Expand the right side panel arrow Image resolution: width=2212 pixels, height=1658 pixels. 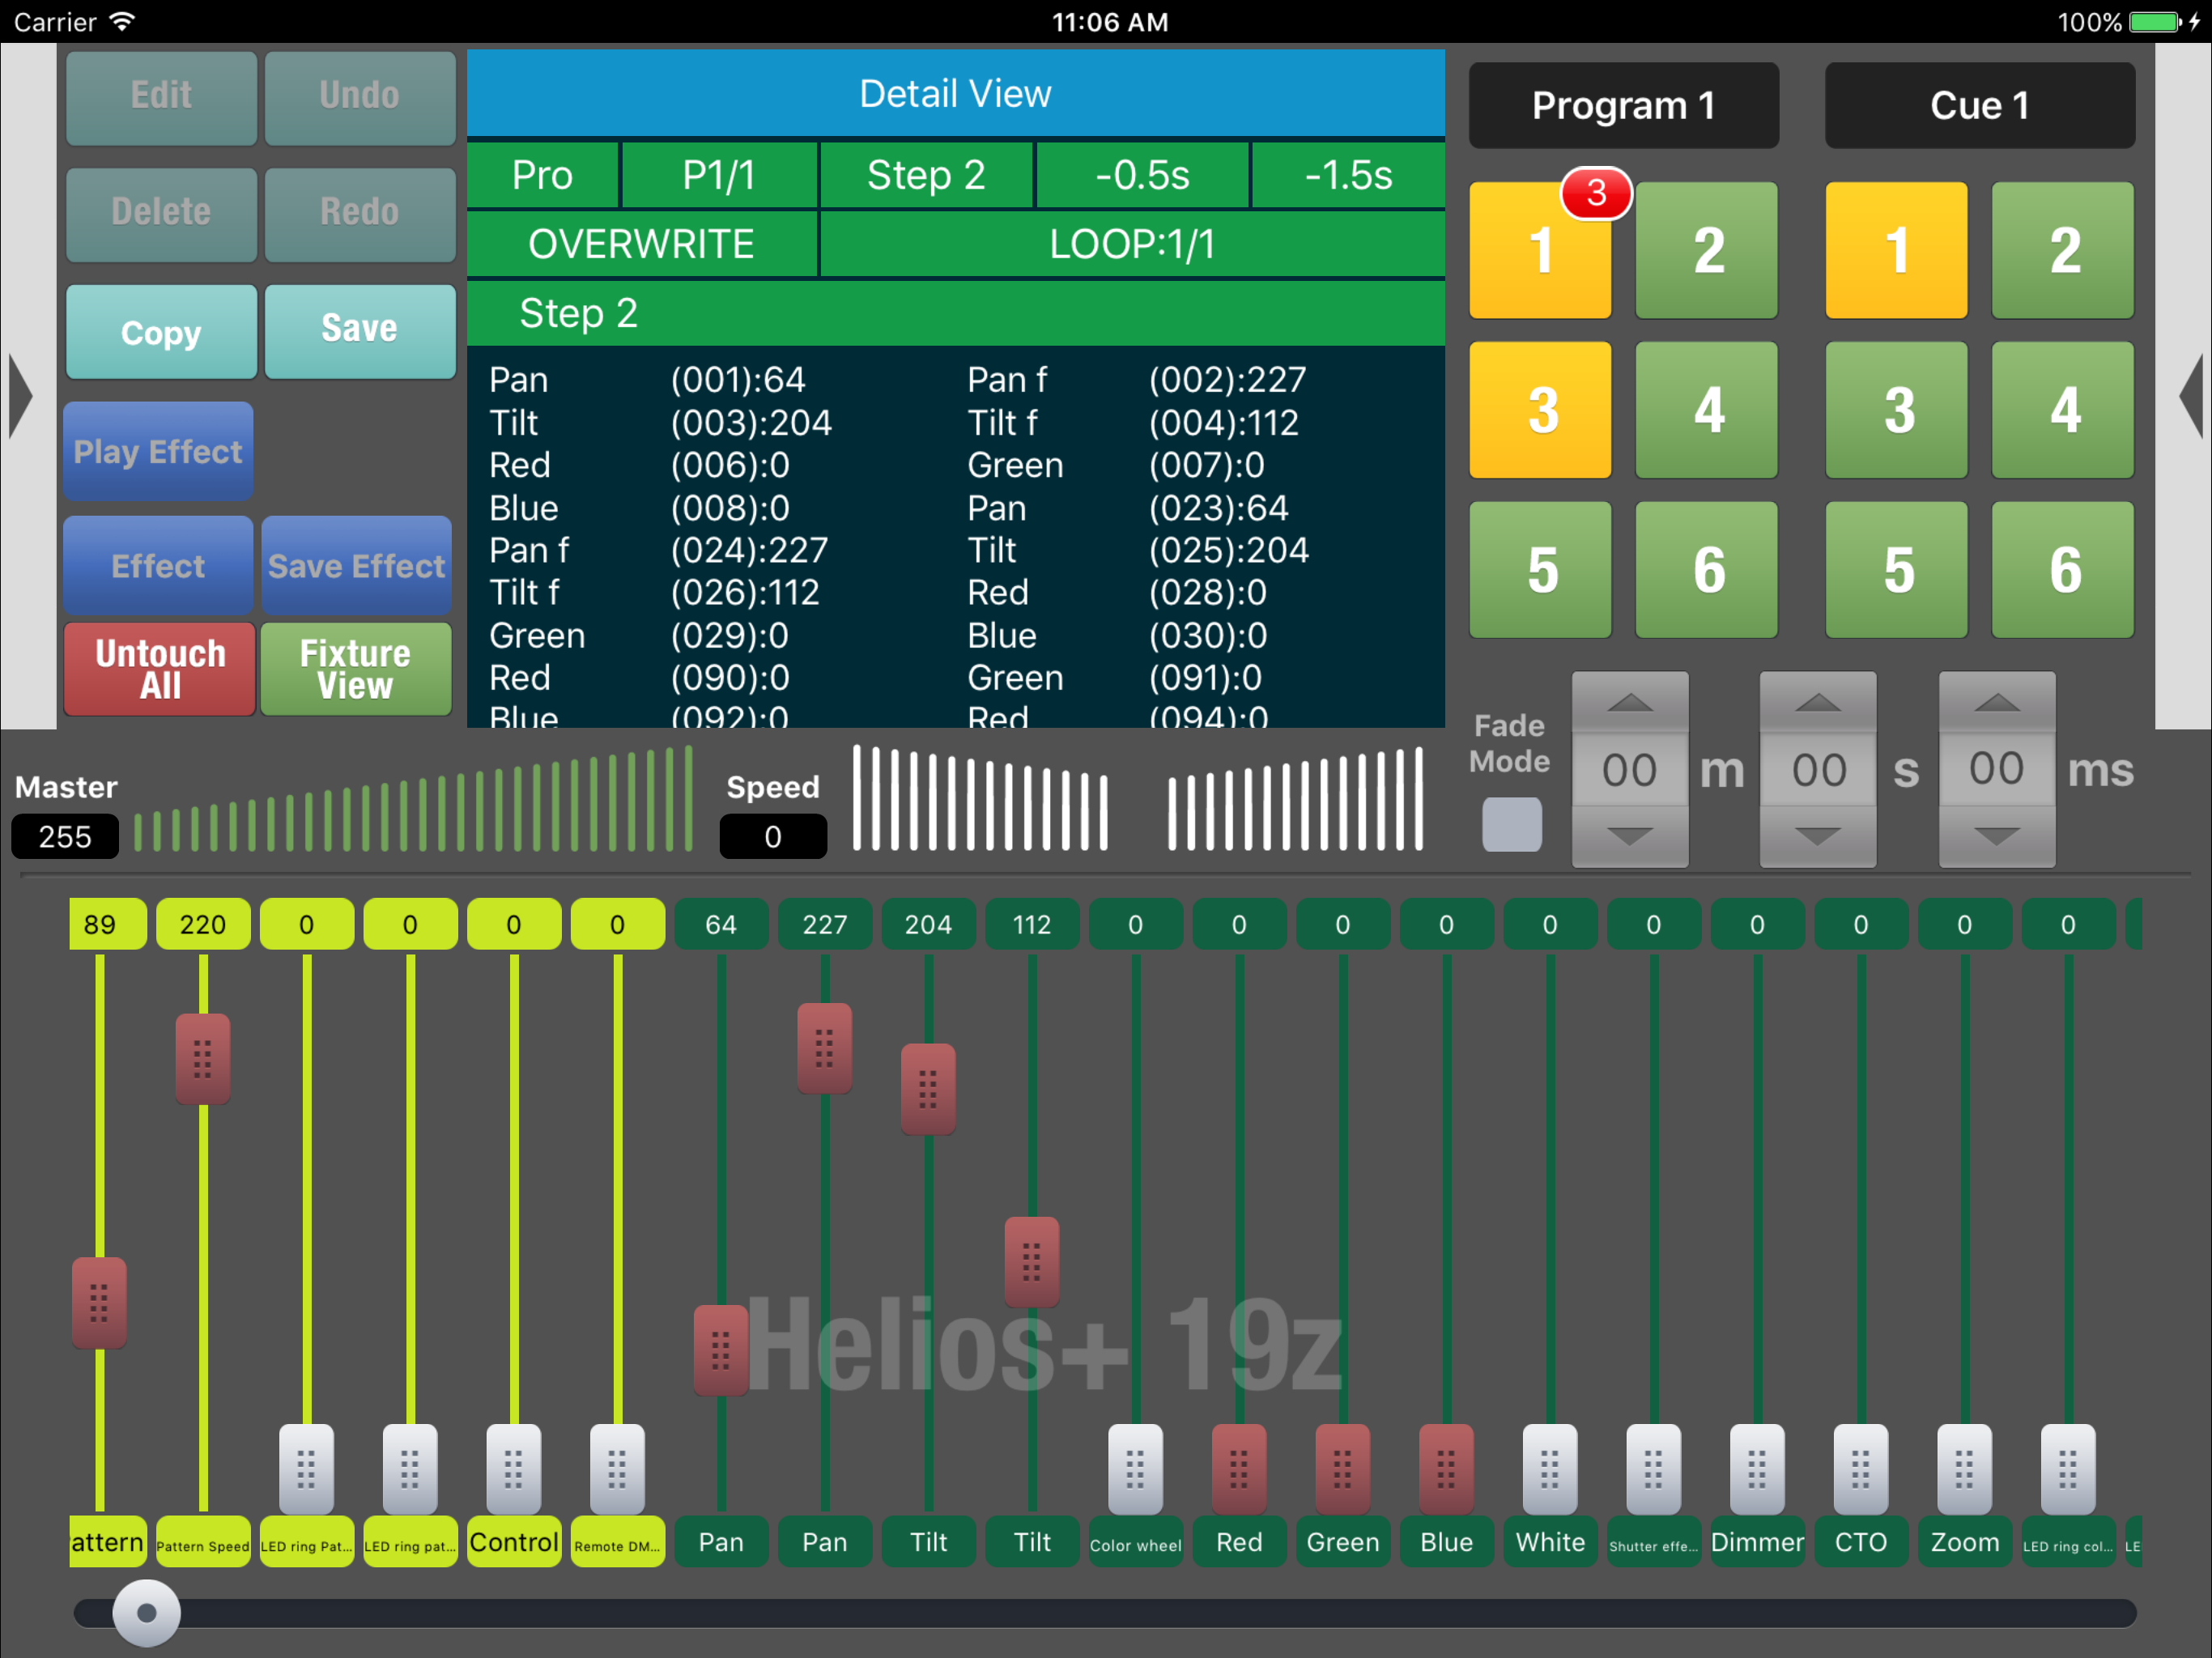click(x=2190, y=396)
